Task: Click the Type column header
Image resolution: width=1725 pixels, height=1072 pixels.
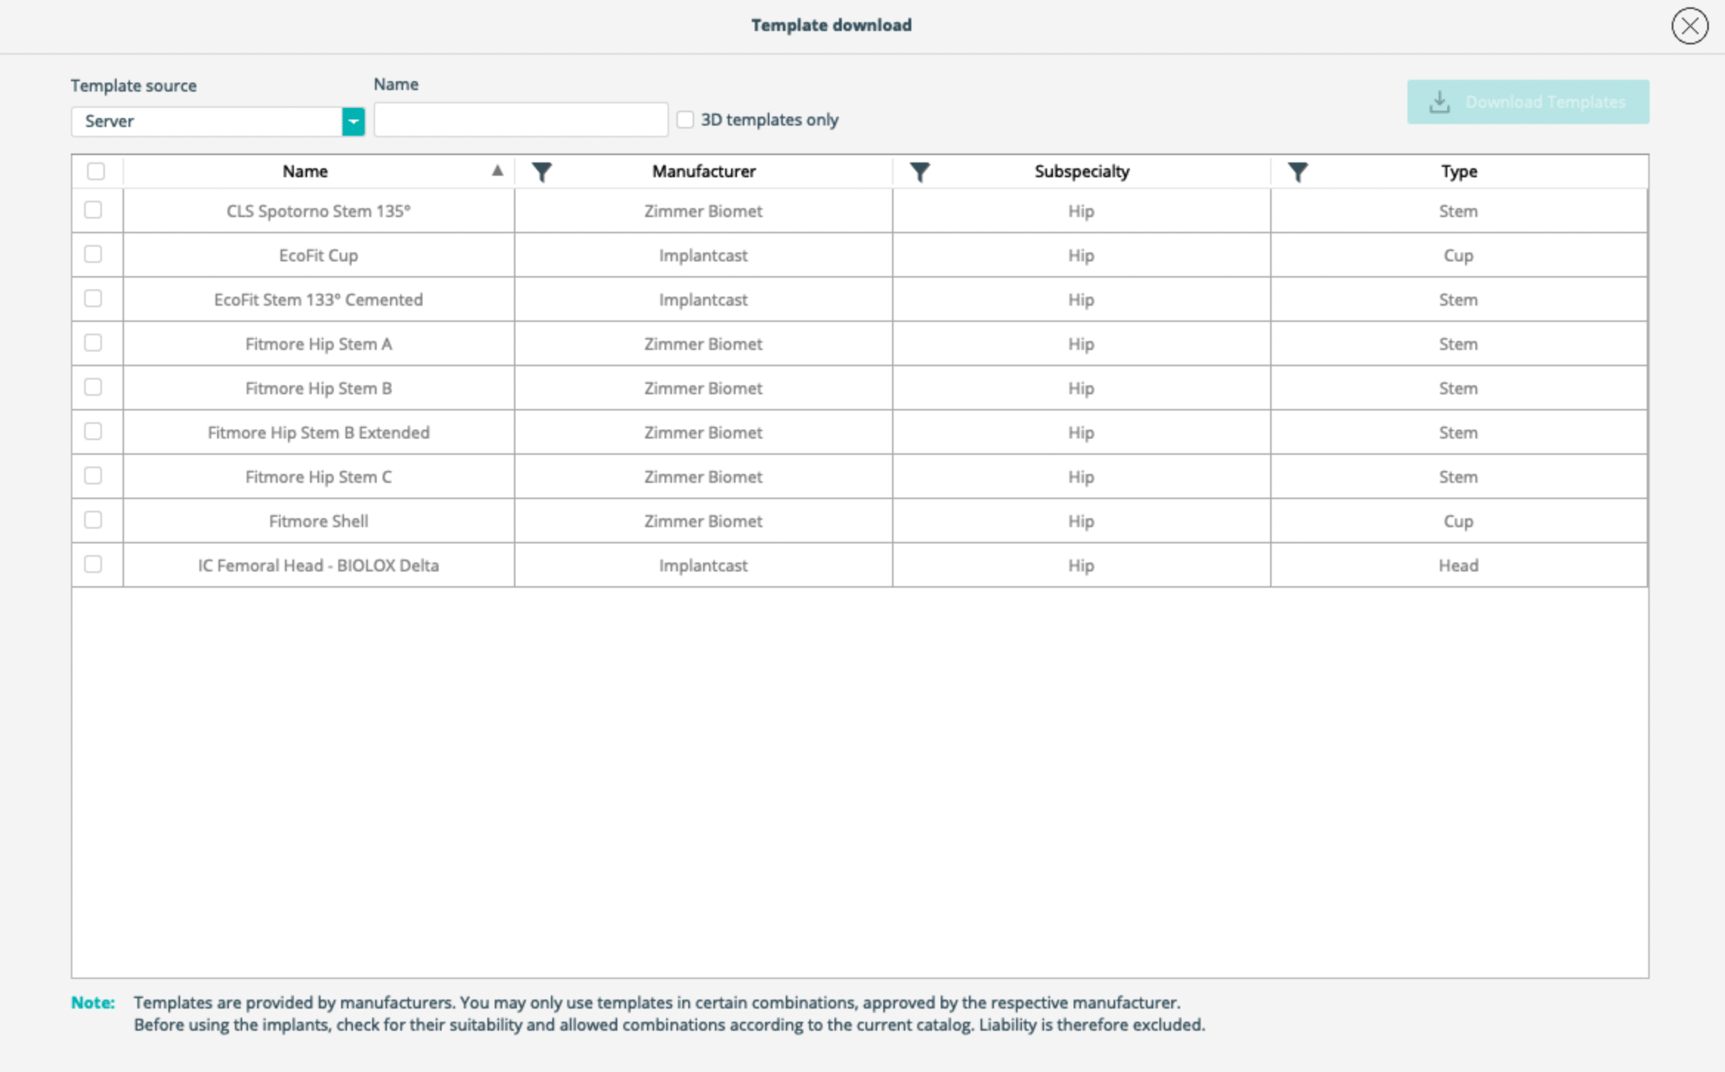Action: pos(1458,171)
